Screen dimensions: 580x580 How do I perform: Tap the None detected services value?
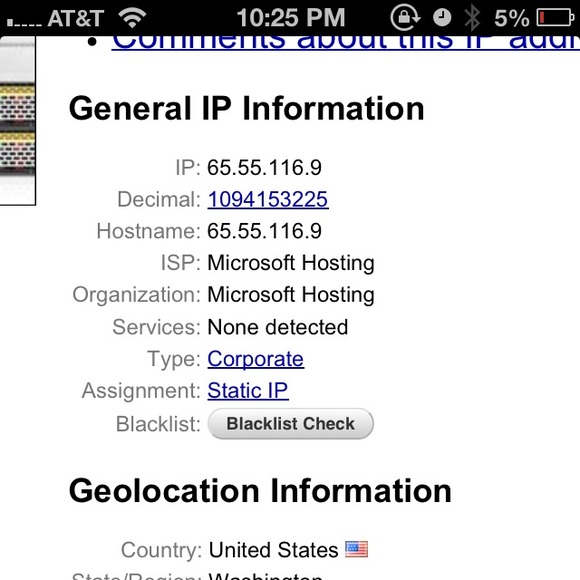277,327
